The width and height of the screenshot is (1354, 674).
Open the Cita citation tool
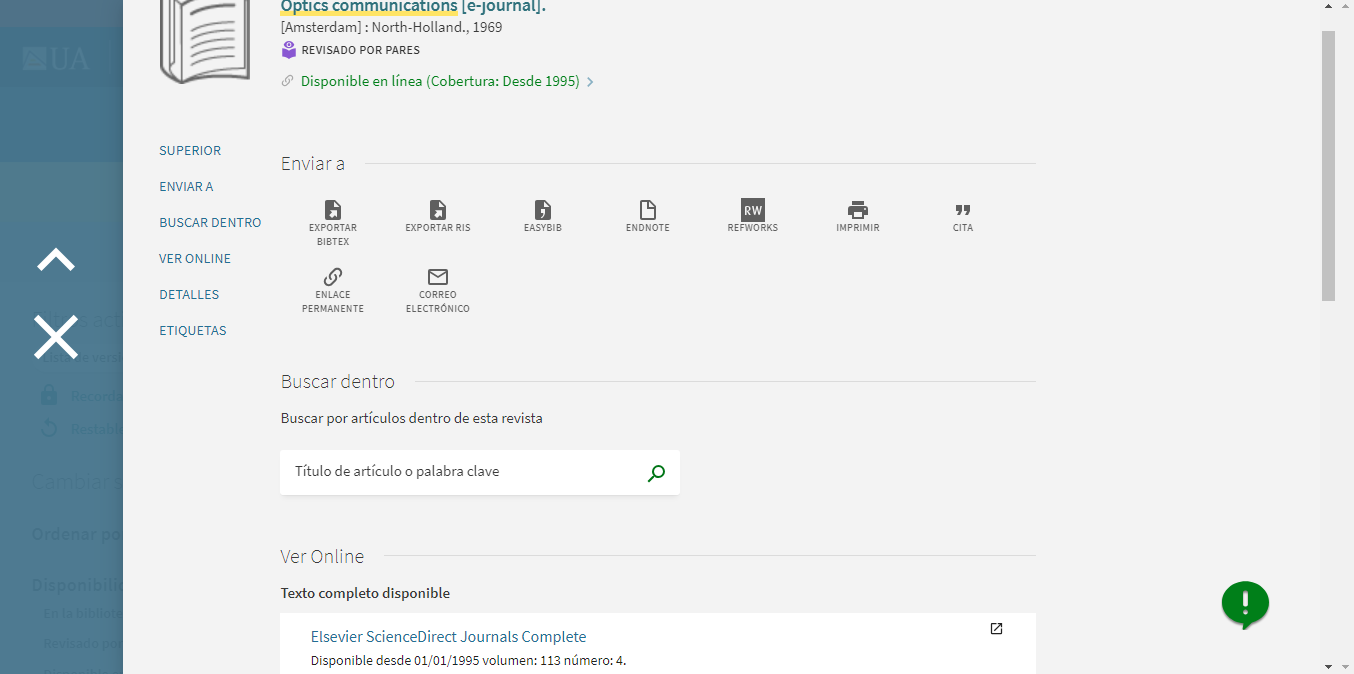click(x=962, y=211)
